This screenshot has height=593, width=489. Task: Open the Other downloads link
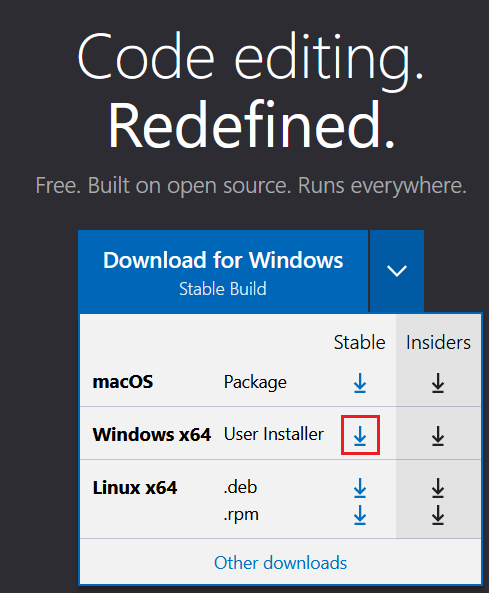(x=280, y=563)
